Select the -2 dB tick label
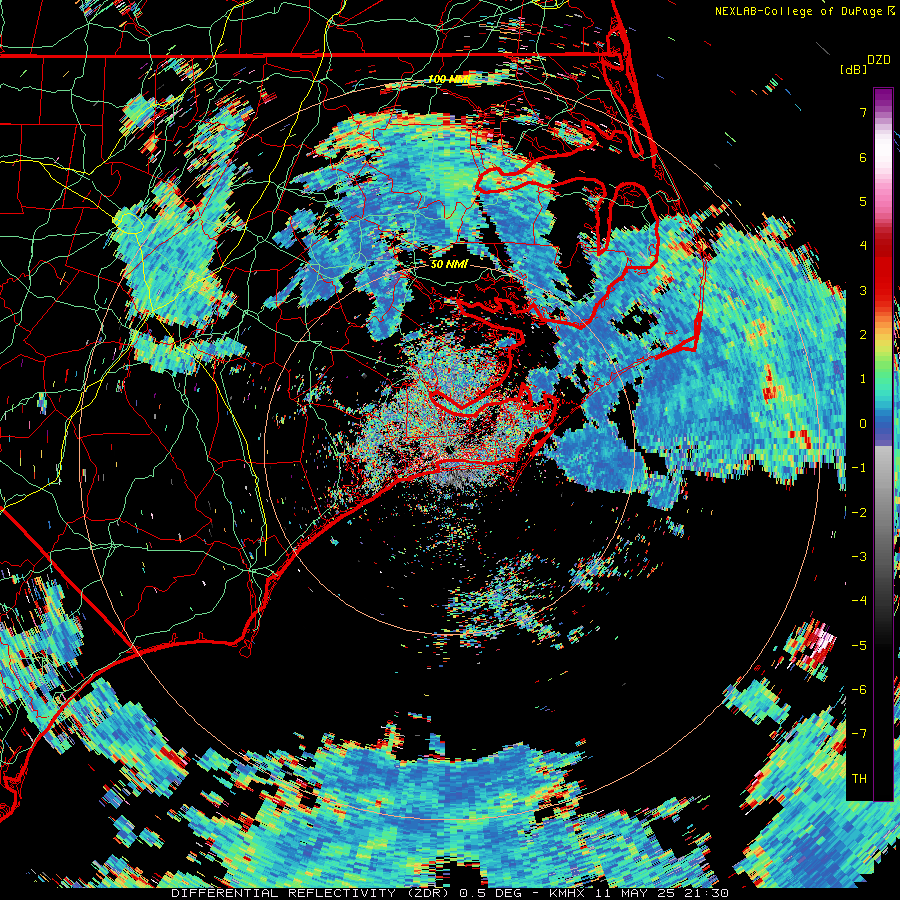The width and height of the screenshot is (900, 900). pyautogui.click(x=859, y=512)
